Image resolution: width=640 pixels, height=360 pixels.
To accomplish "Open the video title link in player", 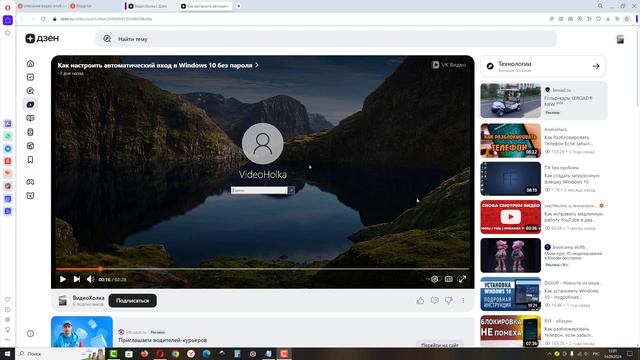I will [158, 65].
